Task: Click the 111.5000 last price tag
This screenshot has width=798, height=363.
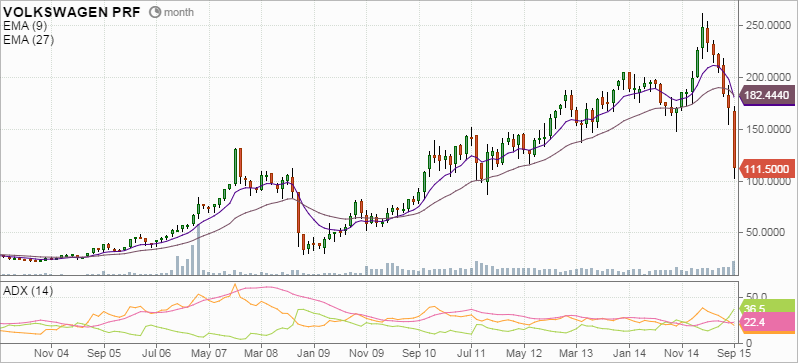Action: point(766,169)
